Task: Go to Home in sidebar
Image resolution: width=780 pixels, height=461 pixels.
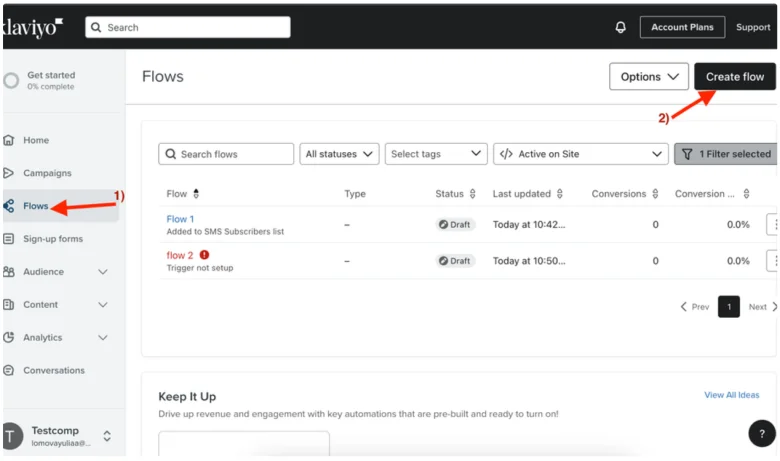Action: (36, 140)
